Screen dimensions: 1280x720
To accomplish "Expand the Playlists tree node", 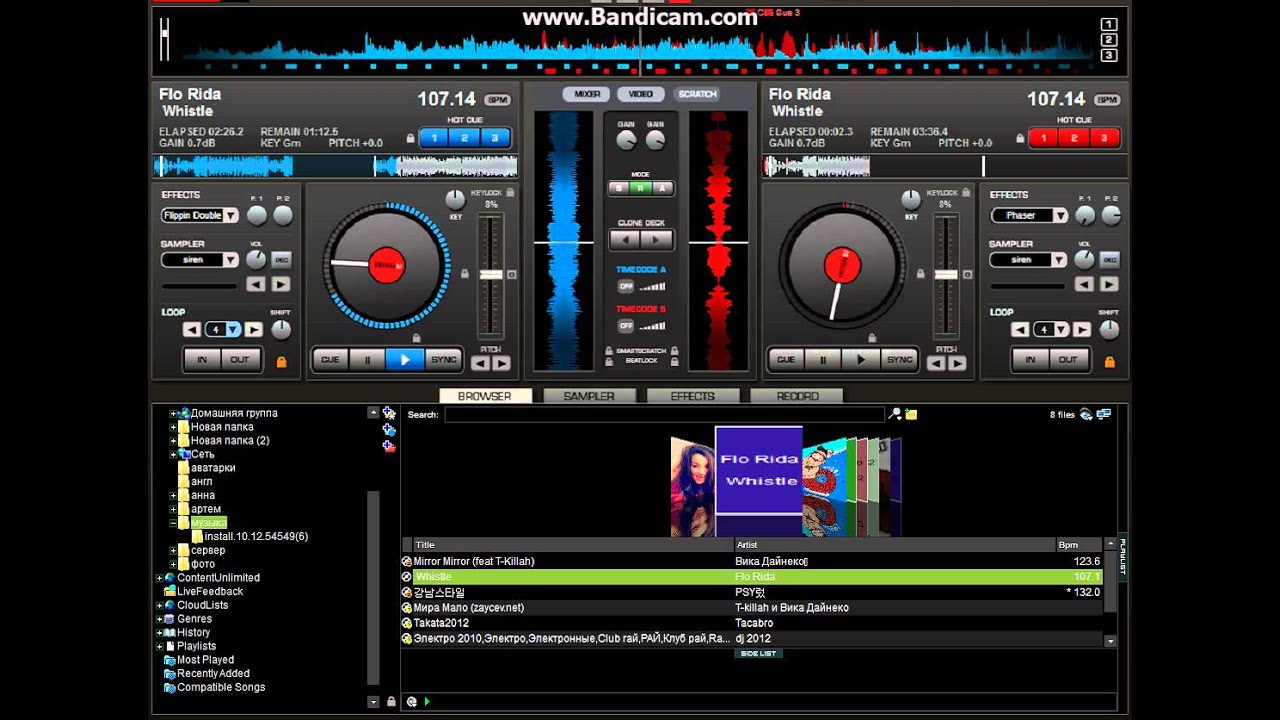I will pos(159,646).
